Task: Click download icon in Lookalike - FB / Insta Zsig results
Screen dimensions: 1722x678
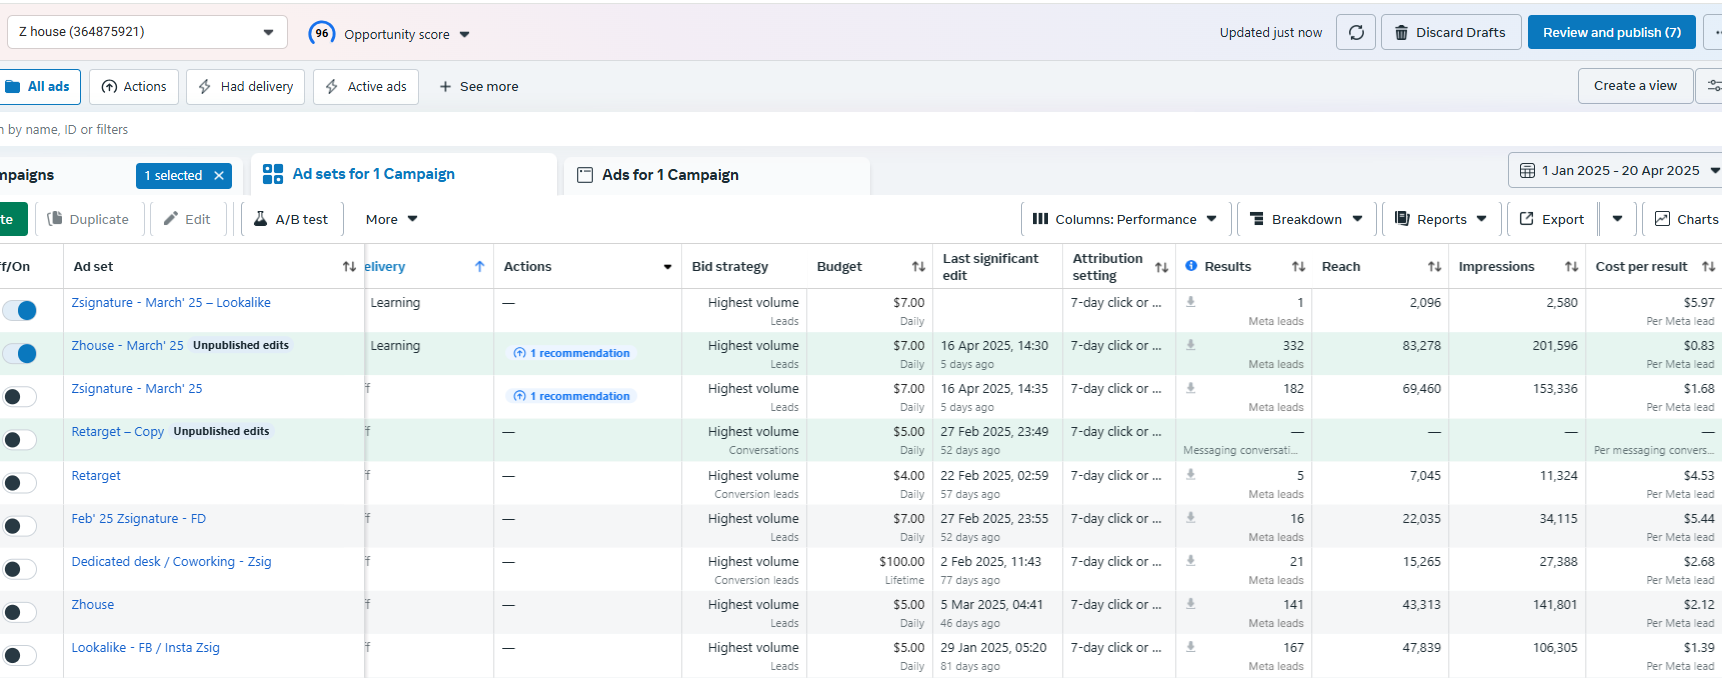Action: pos(1191,647)
